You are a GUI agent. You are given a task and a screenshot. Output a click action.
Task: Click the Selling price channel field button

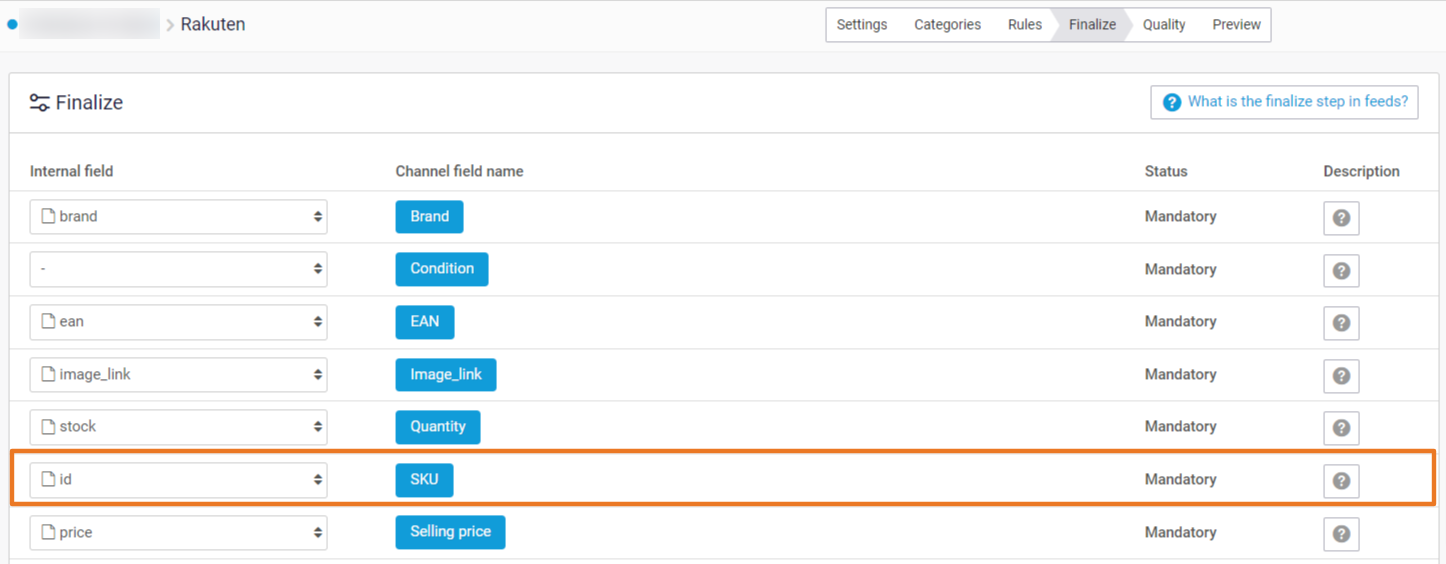pyautogui.click(x=450, y=532)
